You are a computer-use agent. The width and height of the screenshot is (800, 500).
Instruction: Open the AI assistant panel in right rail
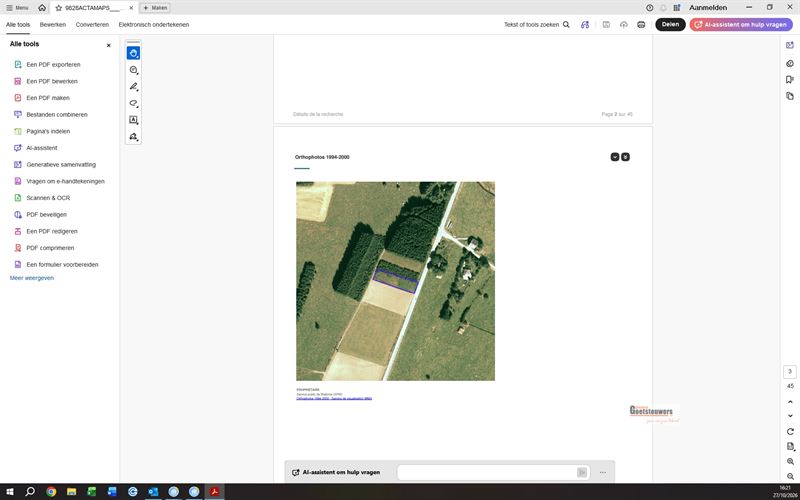pos(790,45)
